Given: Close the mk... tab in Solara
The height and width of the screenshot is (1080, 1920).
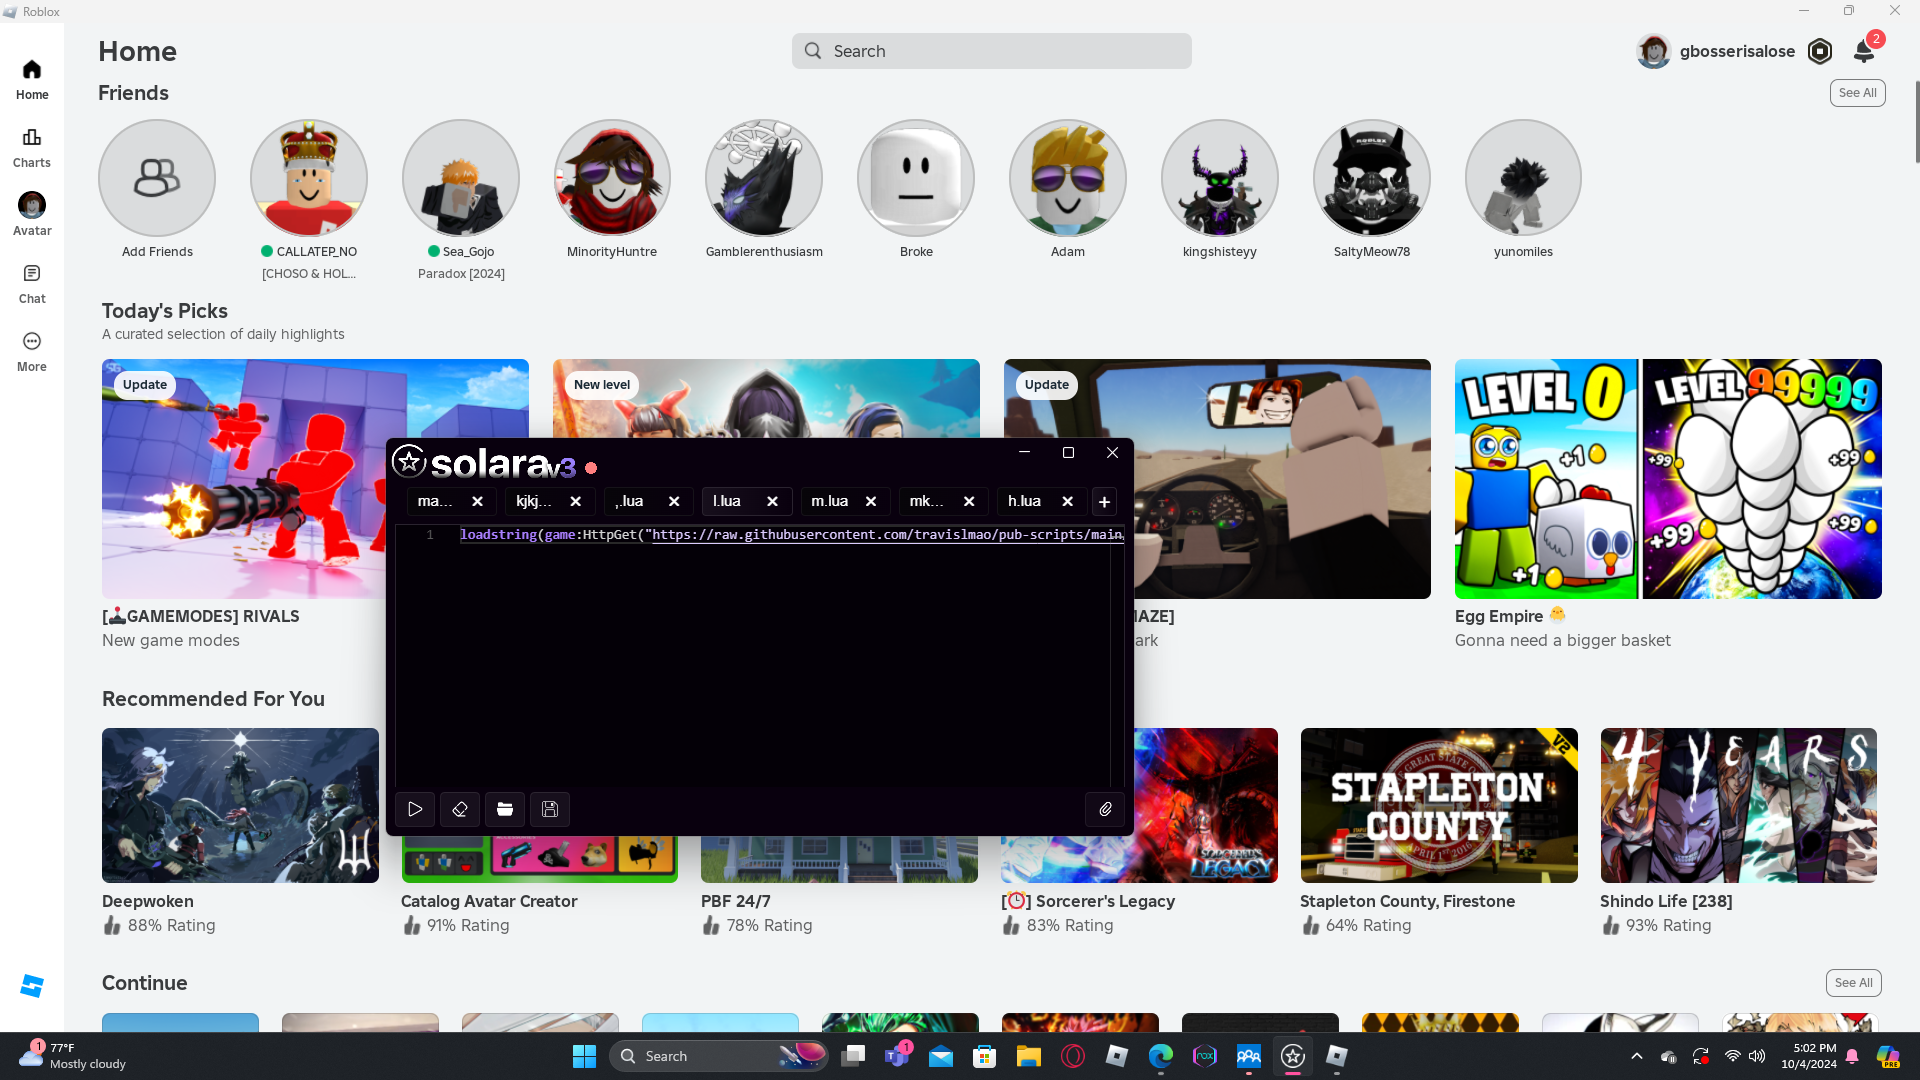Looking at the screenshot, I should [x=969, y=502].
